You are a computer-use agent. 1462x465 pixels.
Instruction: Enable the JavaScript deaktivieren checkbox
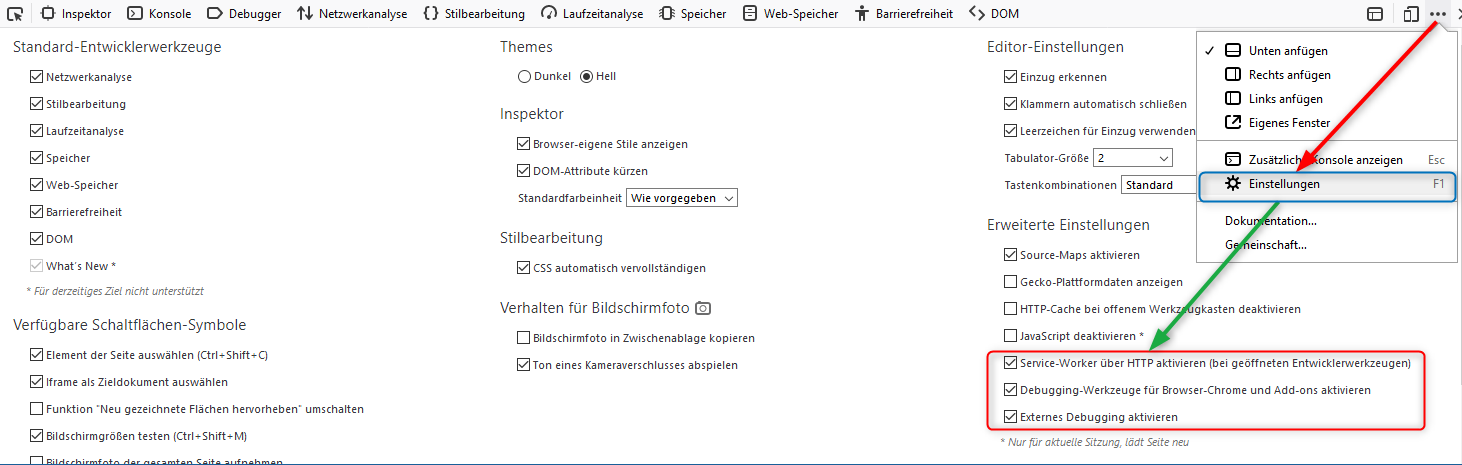pyautogui.click(x=1010, y=336)
